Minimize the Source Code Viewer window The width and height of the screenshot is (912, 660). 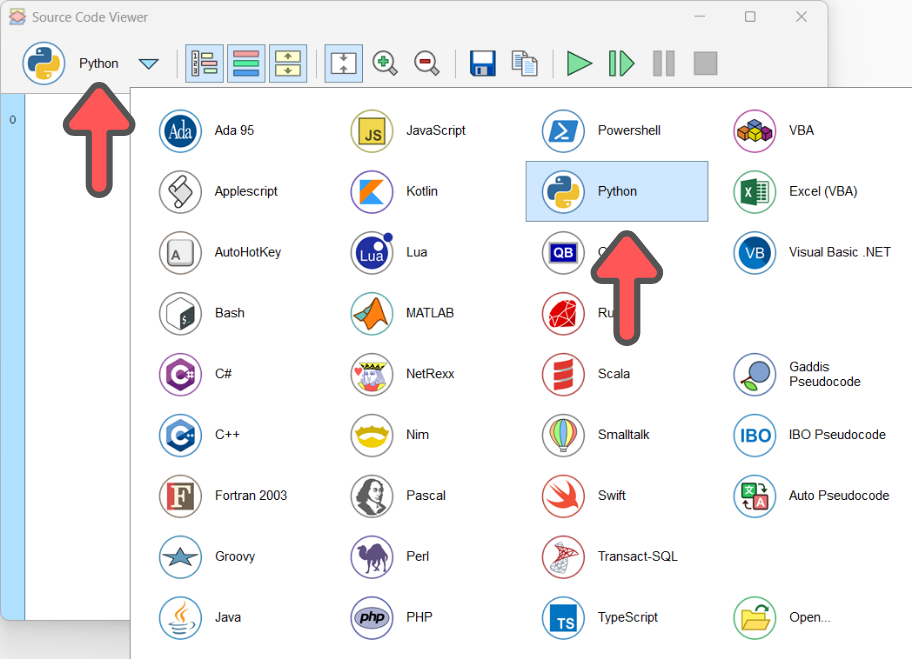click(699, 17)
